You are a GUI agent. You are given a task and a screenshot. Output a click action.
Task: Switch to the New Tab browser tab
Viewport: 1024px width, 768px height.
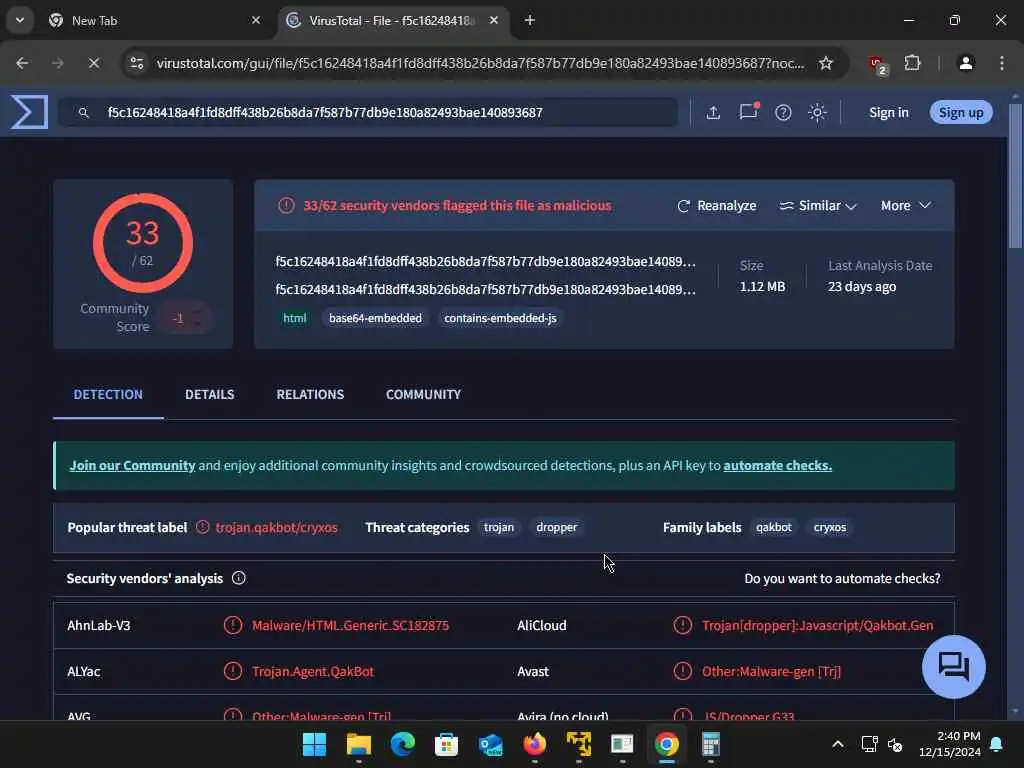pos(154,21)
